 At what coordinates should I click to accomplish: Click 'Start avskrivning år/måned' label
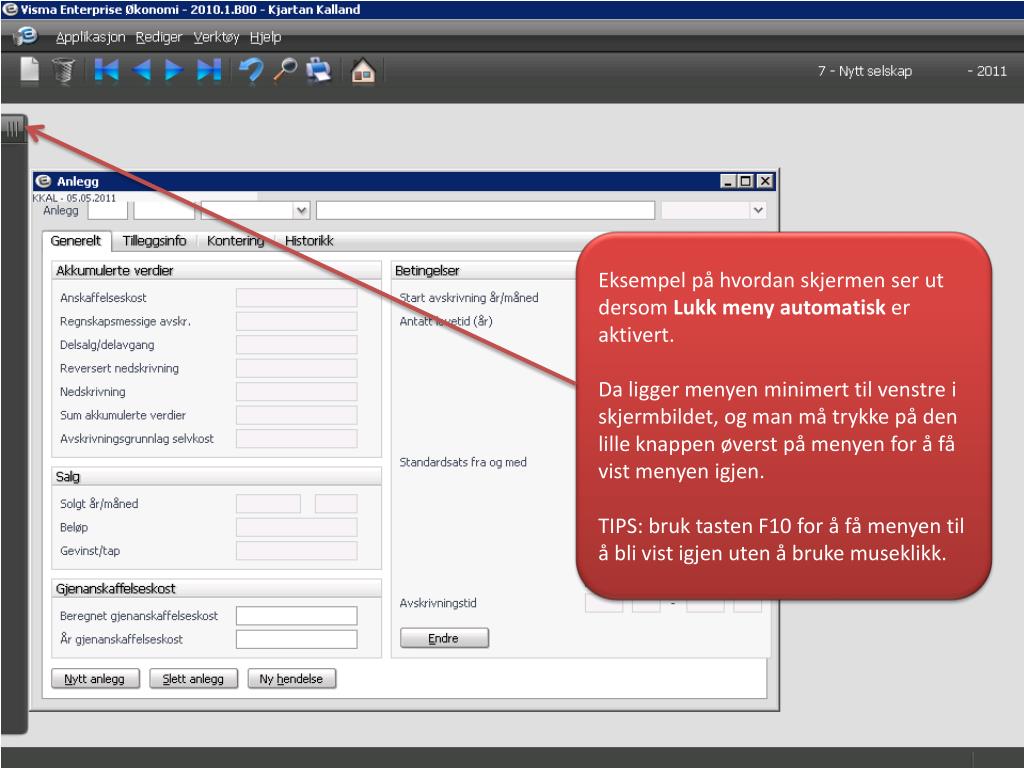(x=469, y=297)
